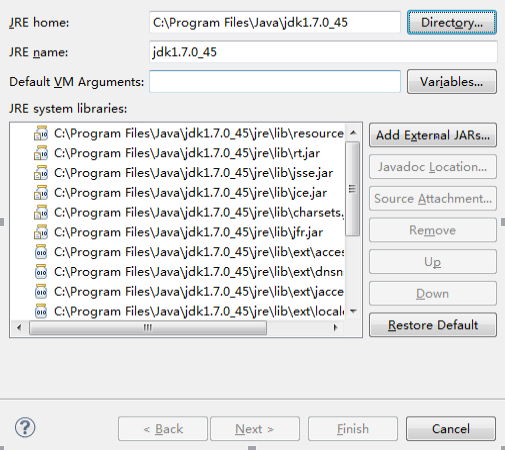This screenshot has width=505, height=450.
Task: Click the jar icon for resources library
Action: (x=41, y=133)
